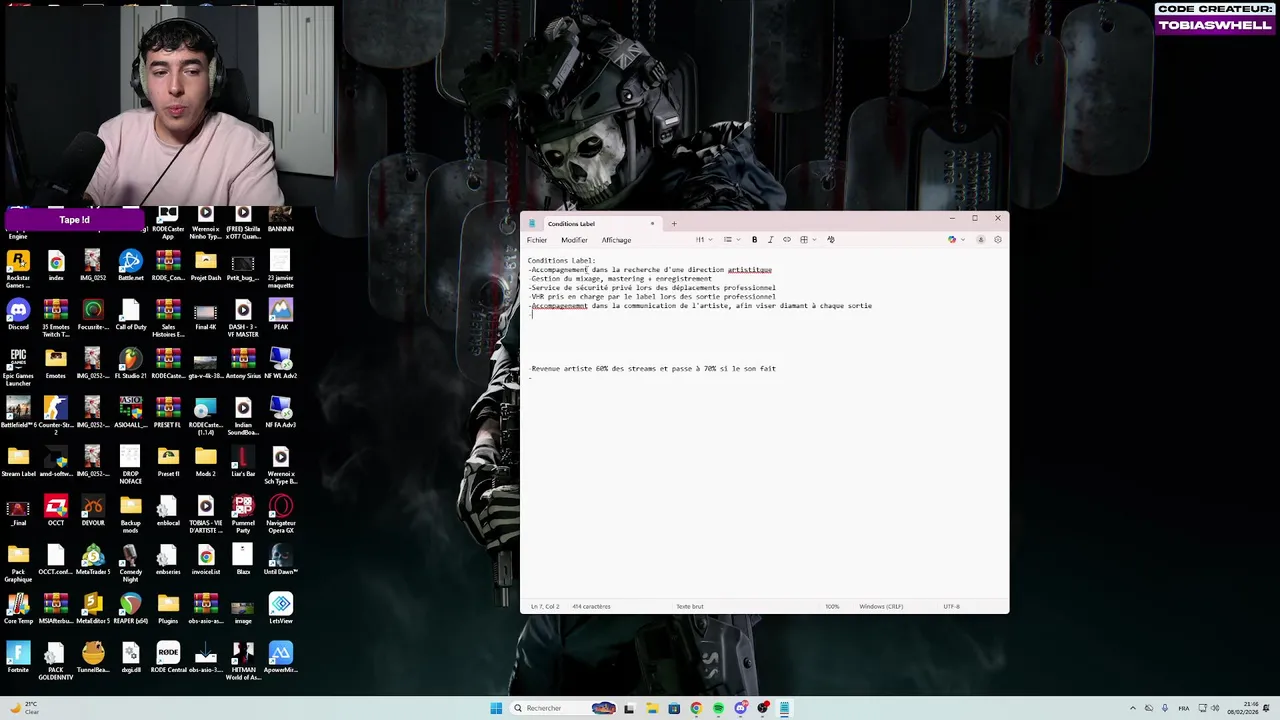Screen dimensions: 1280x720
Task: Open the account profile icon in Notepad
Action: [980, 240]
